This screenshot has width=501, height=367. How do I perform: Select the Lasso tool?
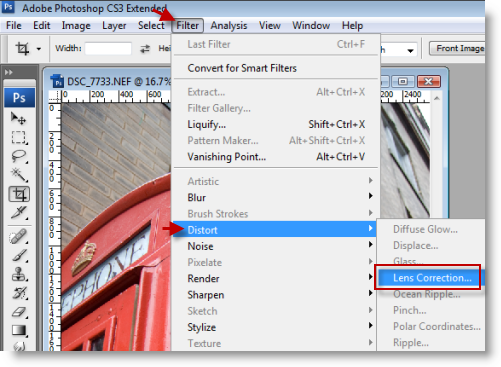18,156
